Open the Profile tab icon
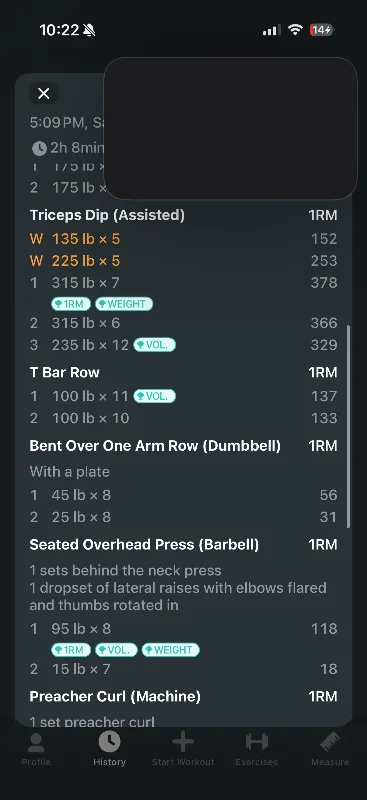This screenshot has width=367, height=800. (36, 742)
